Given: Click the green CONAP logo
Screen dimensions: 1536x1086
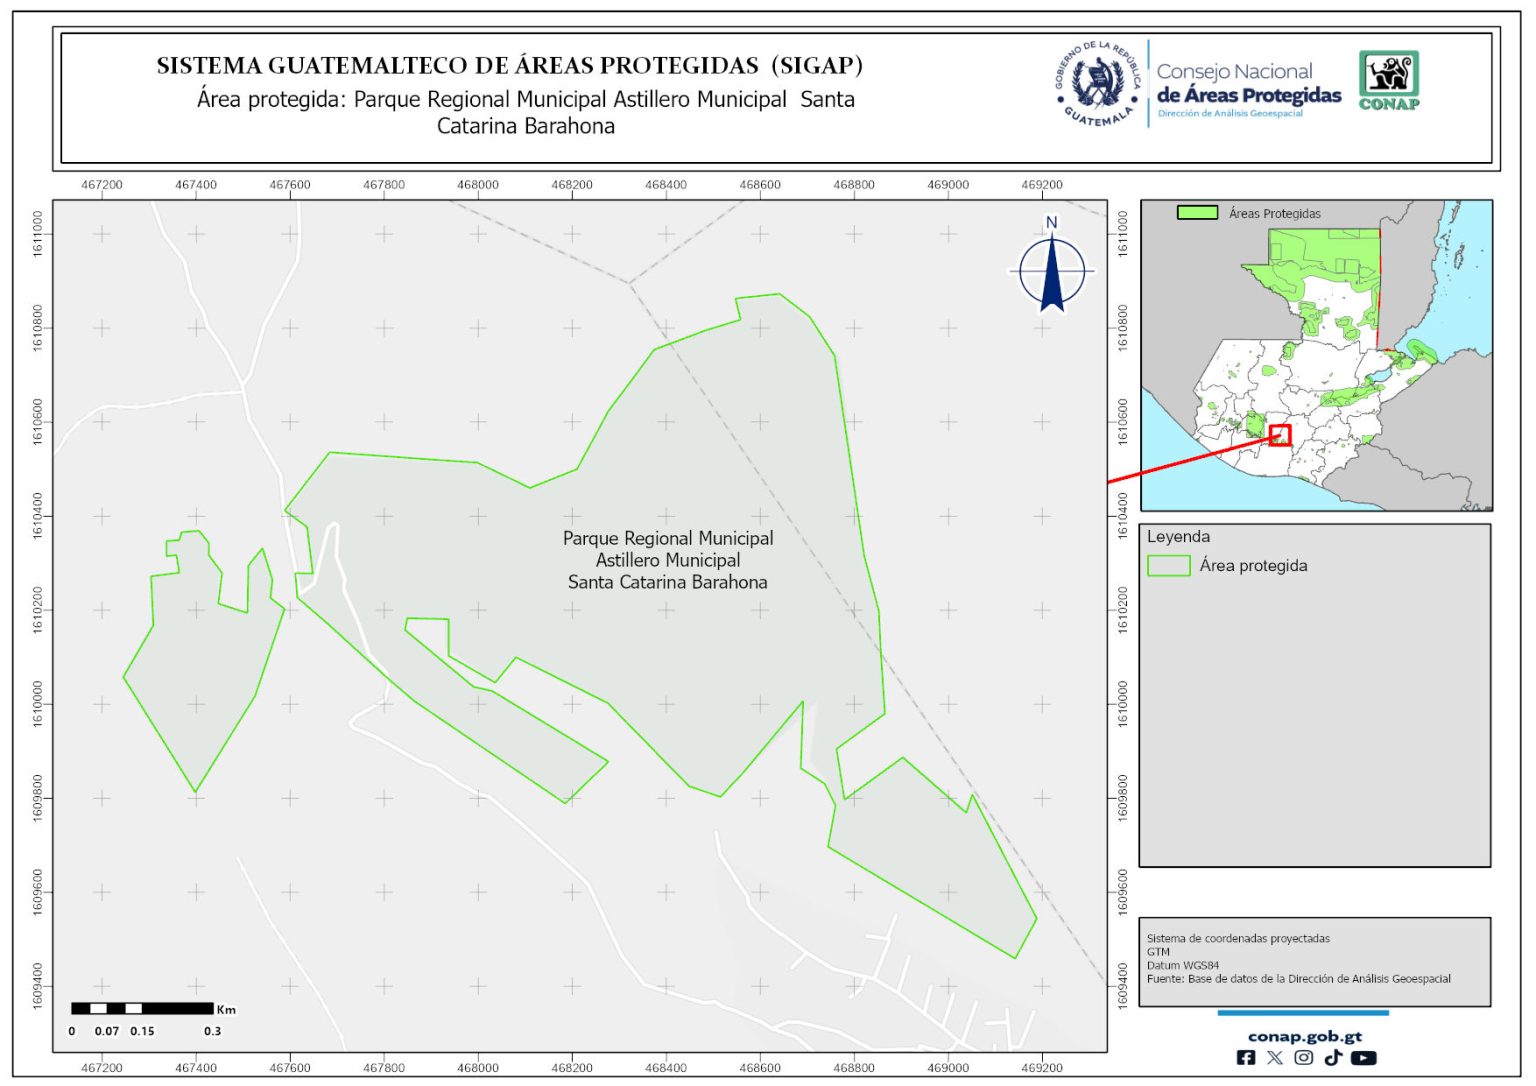Looking at the screenshot, I should [x=1389, y=80].
